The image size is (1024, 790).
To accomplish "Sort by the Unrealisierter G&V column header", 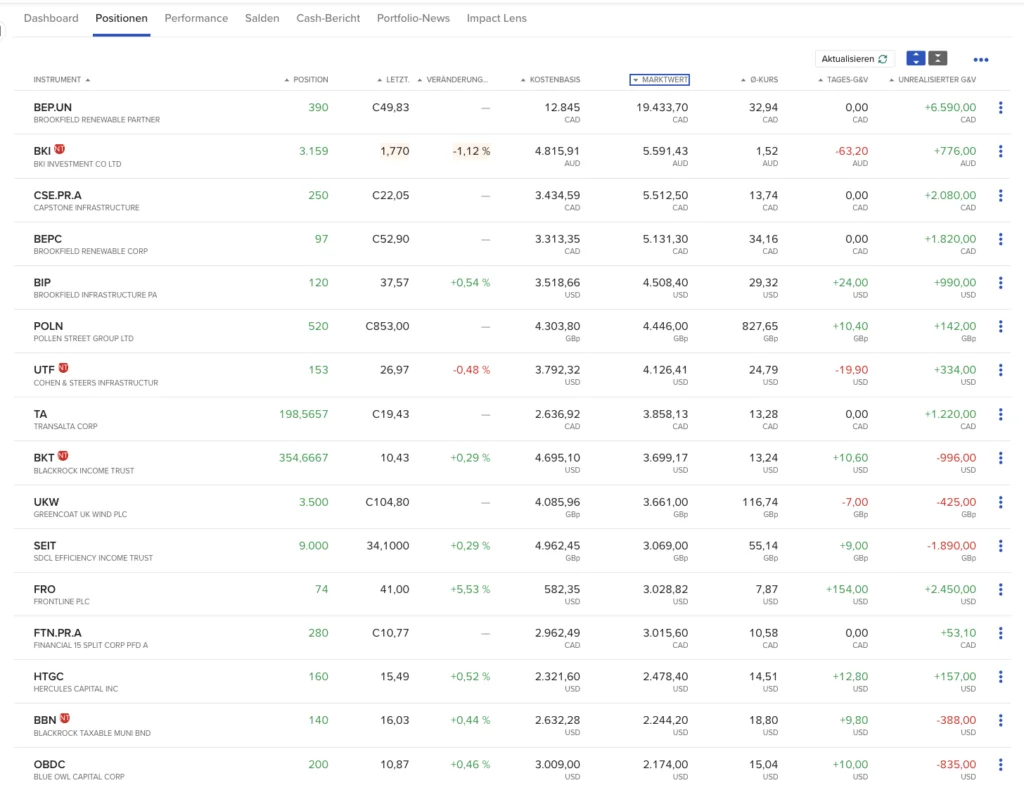I will 933,80.
